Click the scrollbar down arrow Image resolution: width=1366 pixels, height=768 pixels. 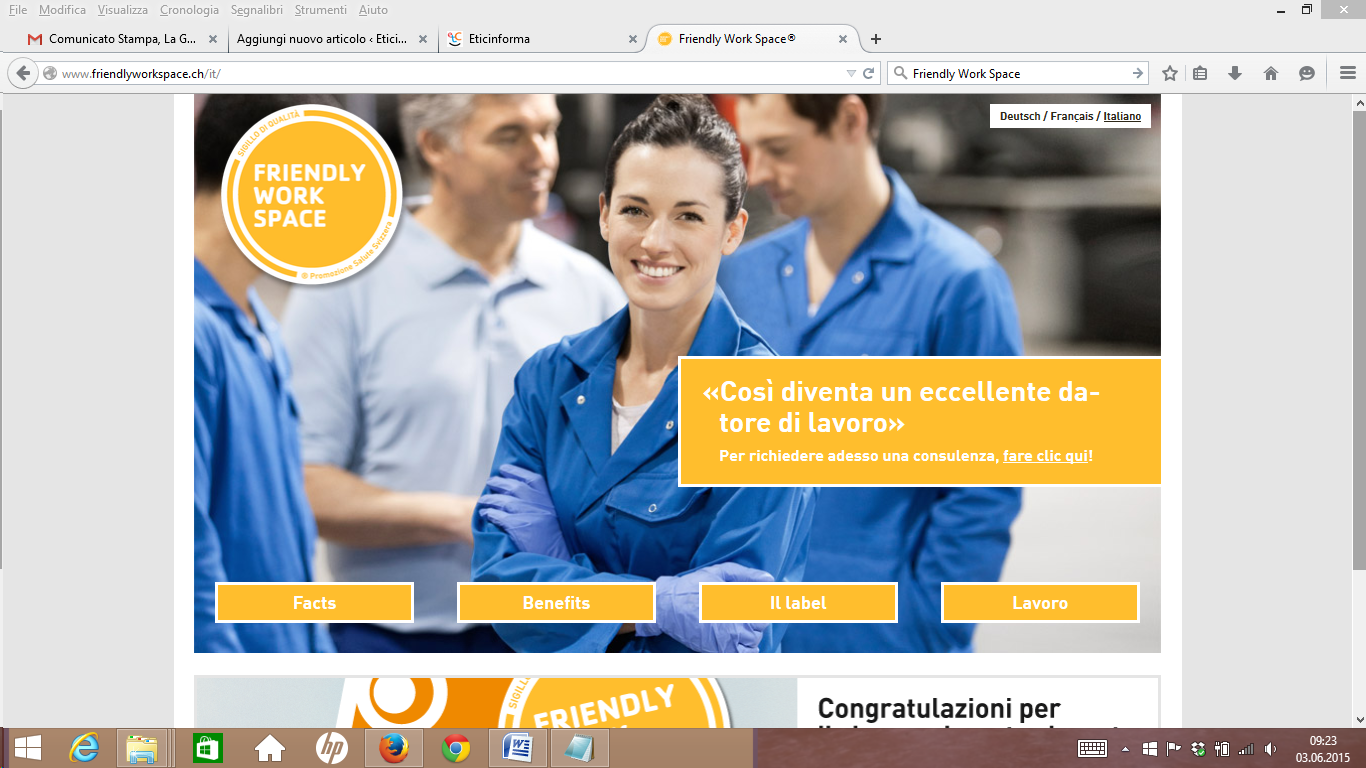1357,719
